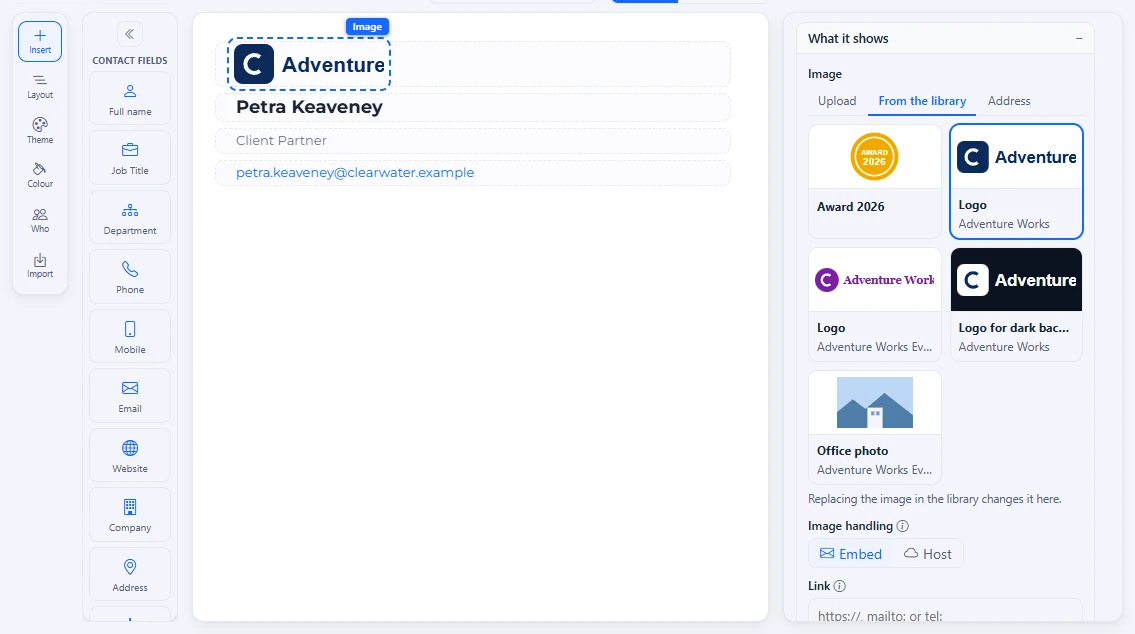Collapse the What it shows section
The width and height of the screenshot is (1135, 634).
click(1079, 38)
